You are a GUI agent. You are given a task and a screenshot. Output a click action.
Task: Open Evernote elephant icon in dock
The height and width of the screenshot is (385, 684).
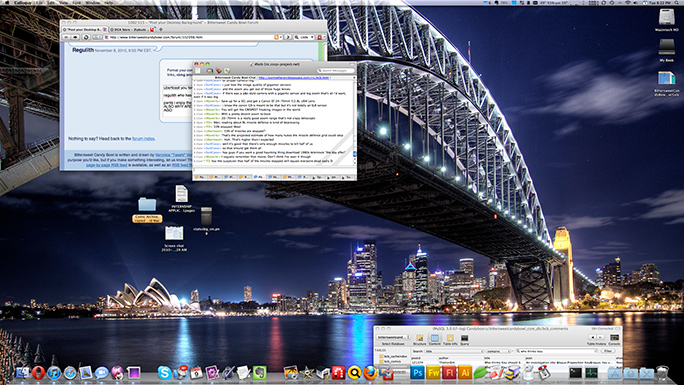[x=259, y=373]
